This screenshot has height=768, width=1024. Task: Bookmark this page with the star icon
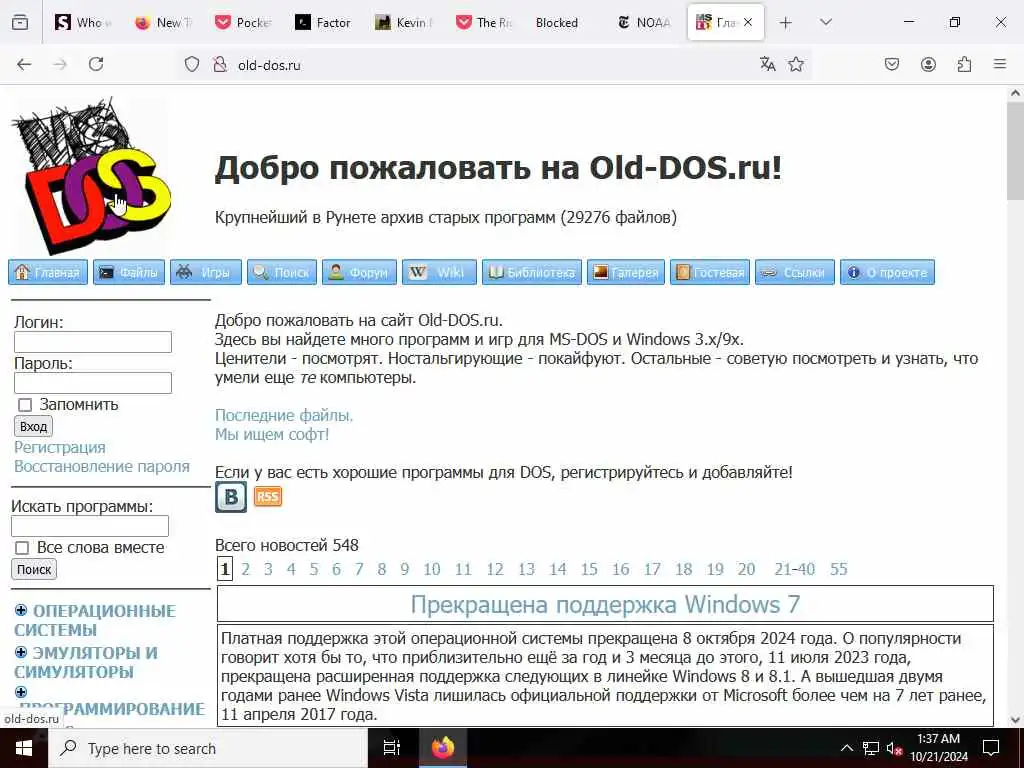[795, 64]
